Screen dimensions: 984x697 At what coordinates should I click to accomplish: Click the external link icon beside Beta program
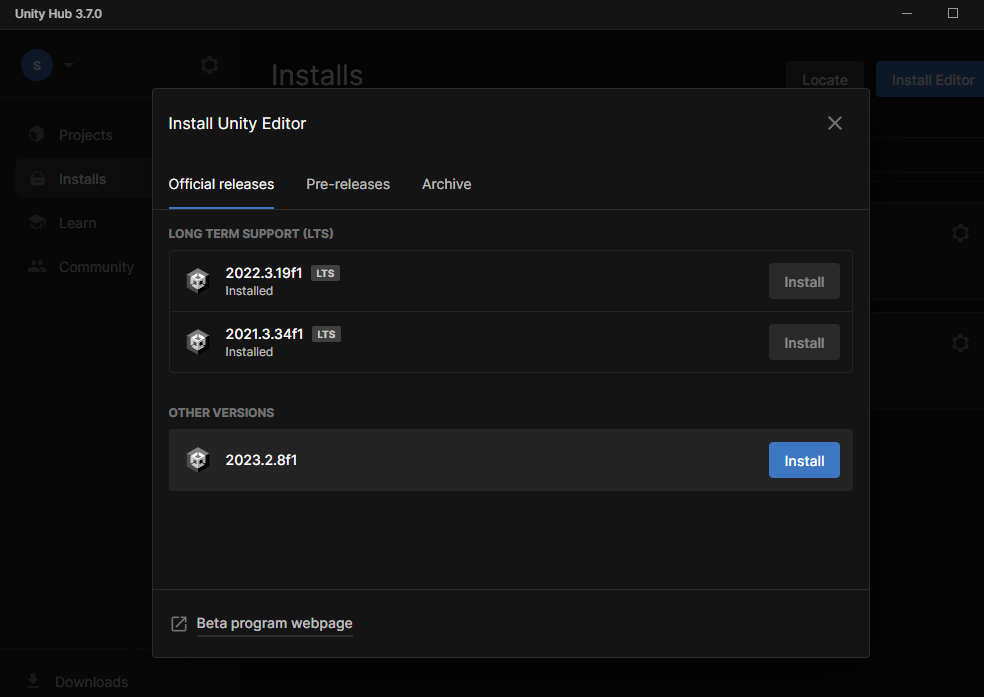(x=179, y=624)
